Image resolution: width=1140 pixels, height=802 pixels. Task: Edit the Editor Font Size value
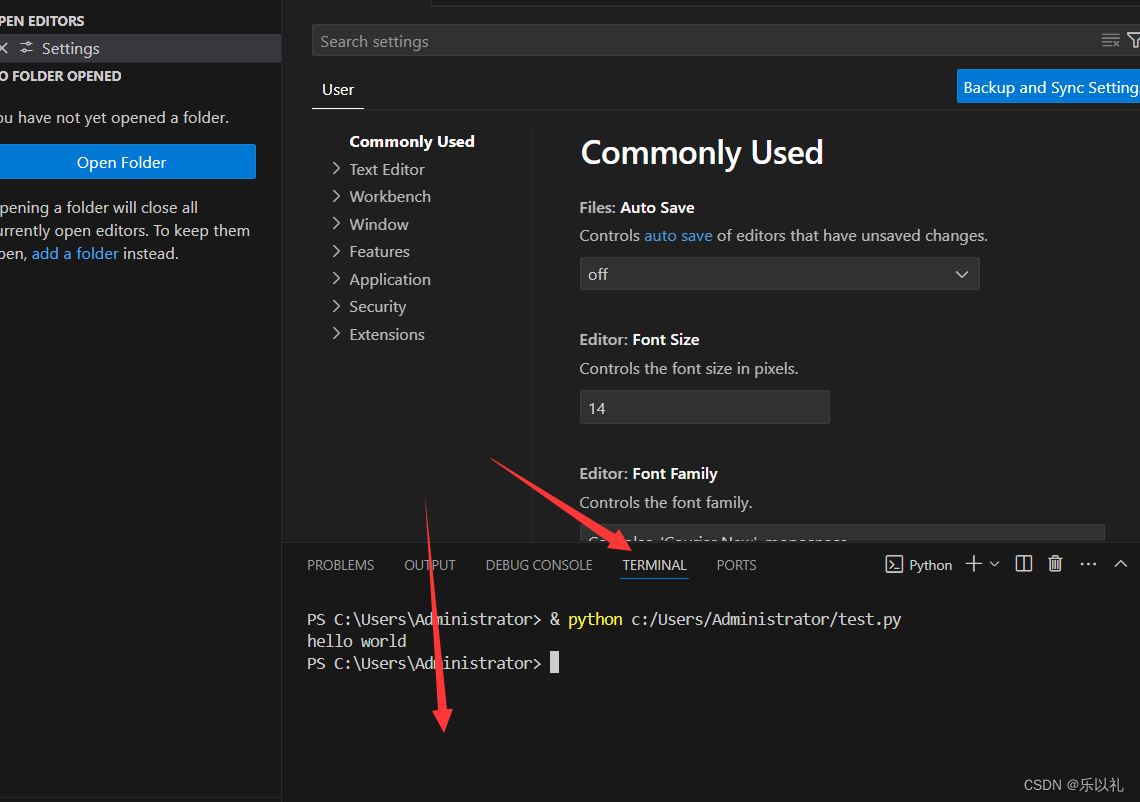(704, 407)
